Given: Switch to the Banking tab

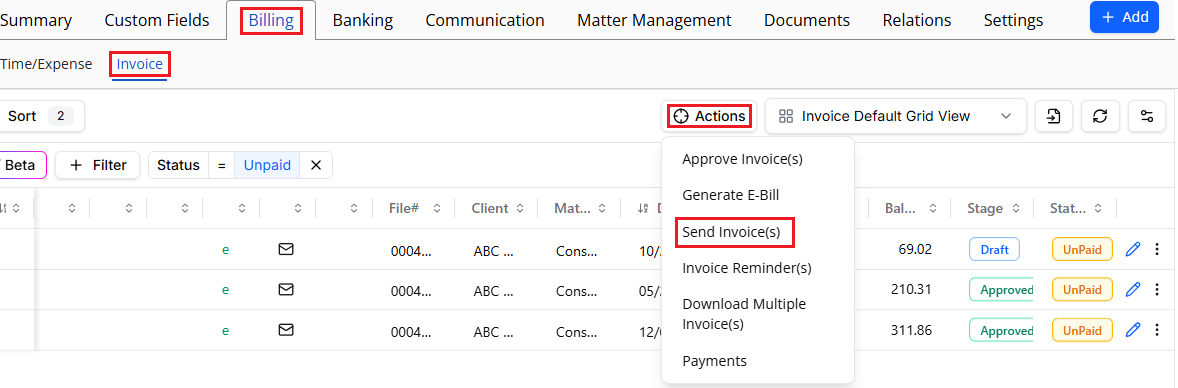Looking at the screenshot, I should tap(363, 20).
